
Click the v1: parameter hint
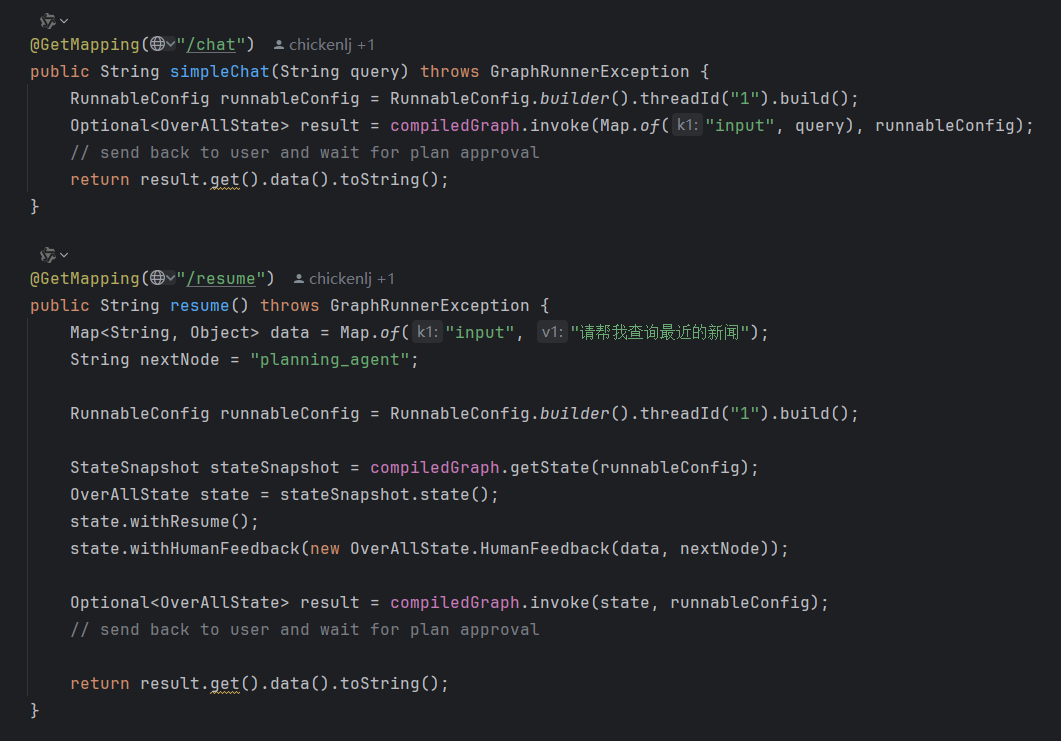pos(552,332)
